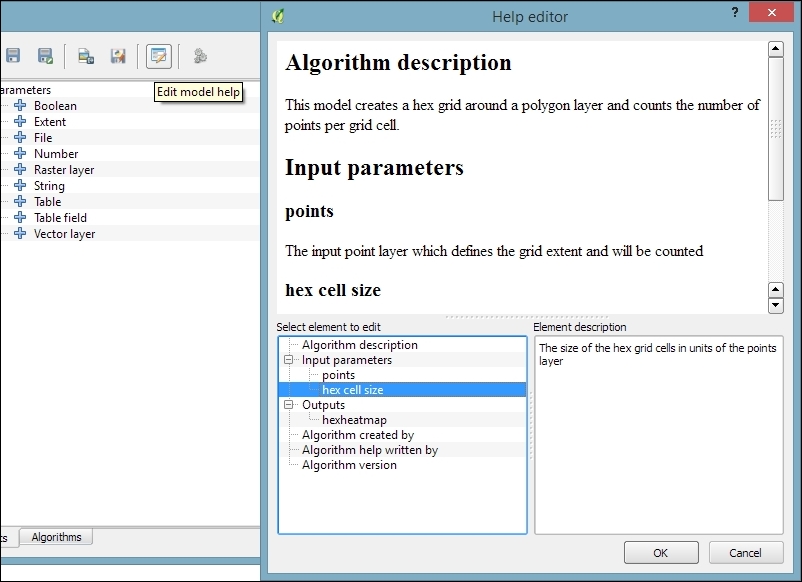Close the Help editor window
802x582 pixels.
[x=771, y=12]
